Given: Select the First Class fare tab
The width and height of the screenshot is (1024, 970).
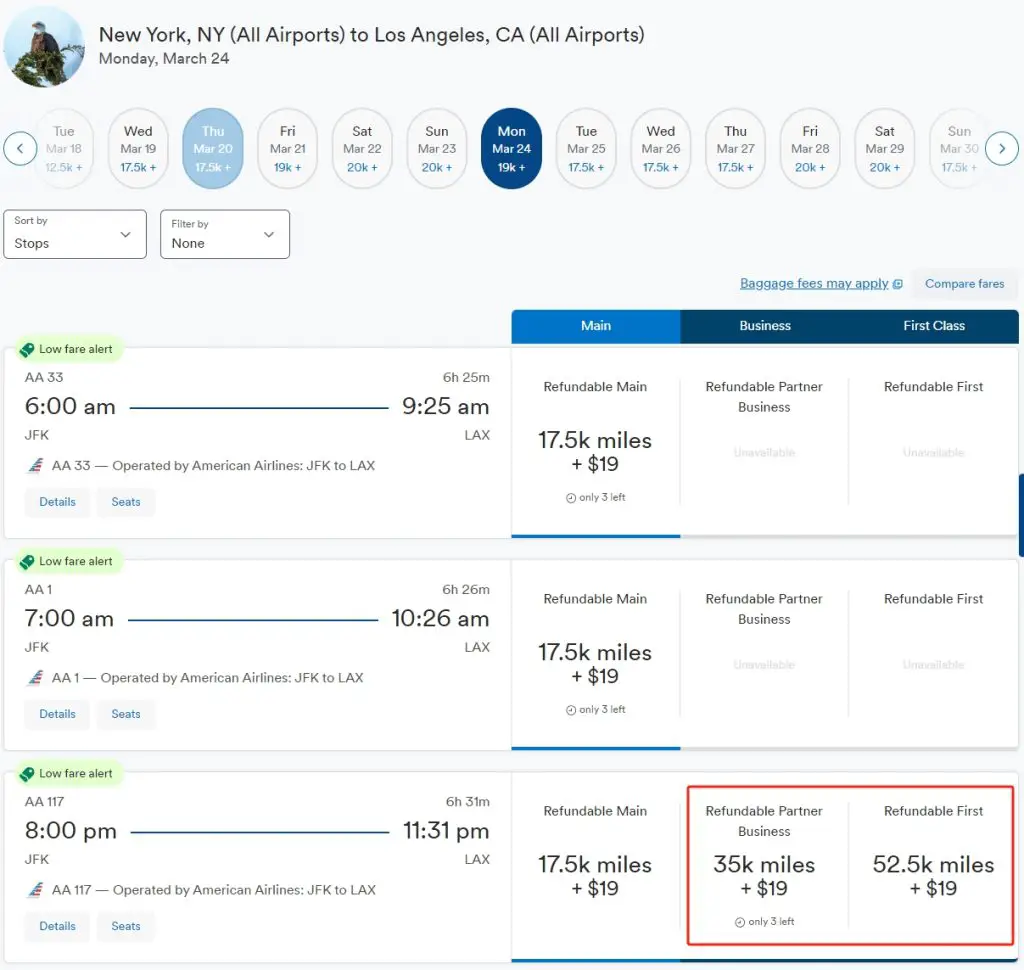Looking at the screenshot, I should [x=934, y=326].
